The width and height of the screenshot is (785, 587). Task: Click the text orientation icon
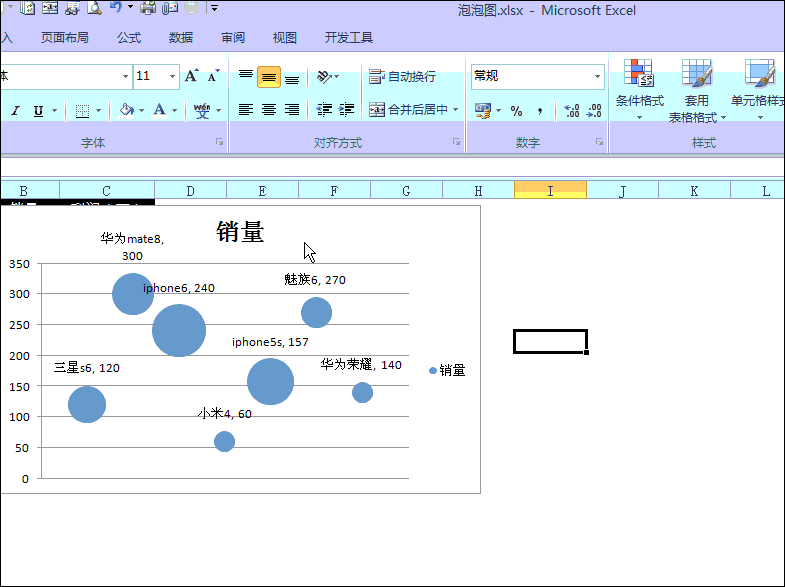point(324,77)
